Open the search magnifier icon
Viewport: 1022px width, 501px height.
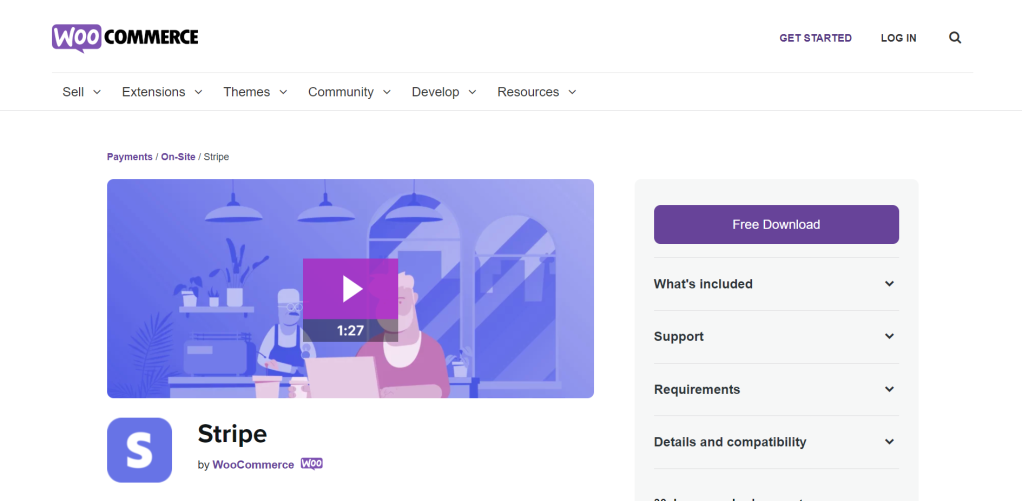955,38
